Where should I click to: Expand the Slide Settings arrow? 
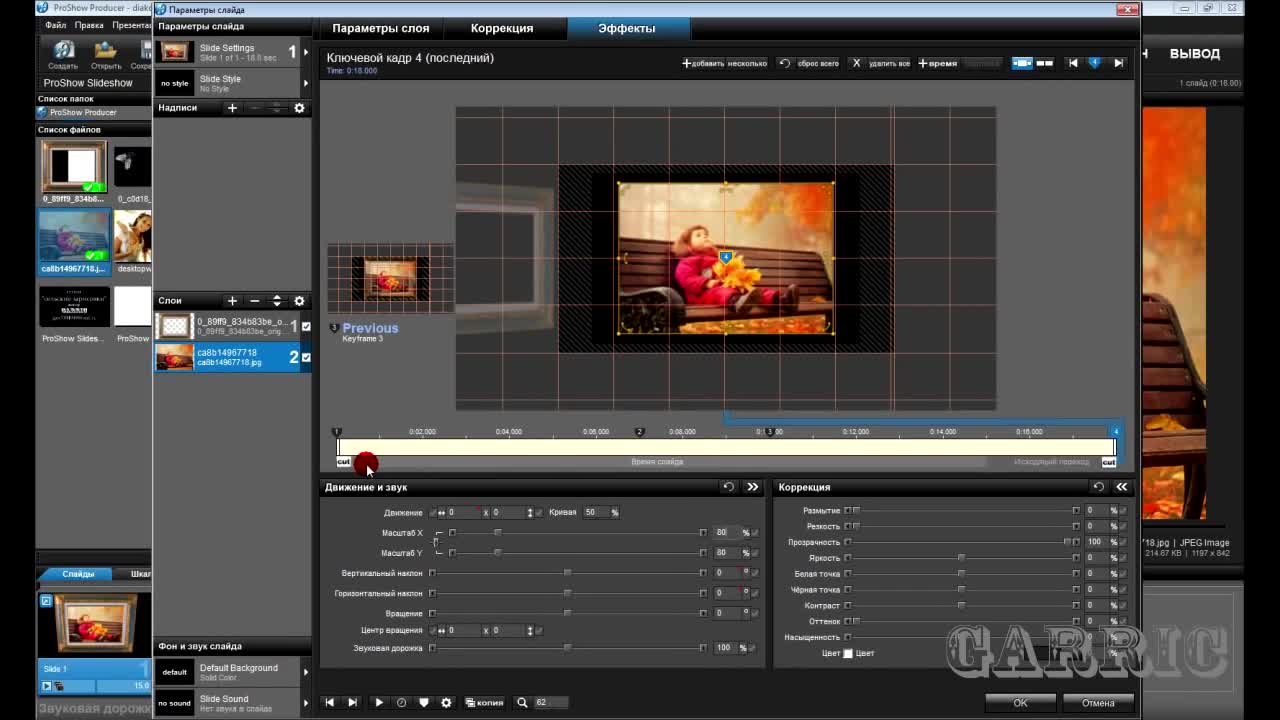306,52
